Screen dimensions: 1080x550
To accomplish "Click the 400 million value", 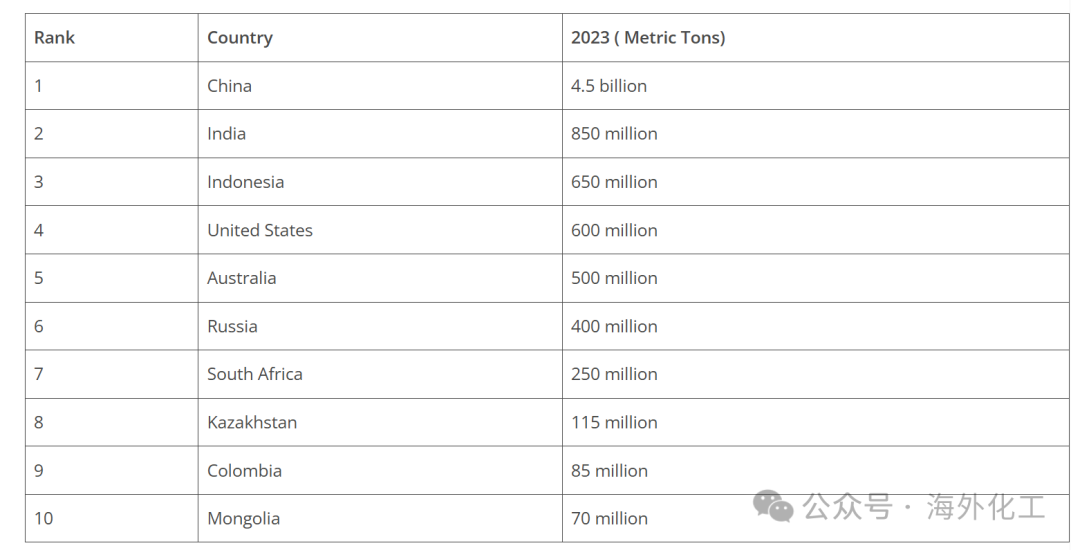I will point(614,326).
